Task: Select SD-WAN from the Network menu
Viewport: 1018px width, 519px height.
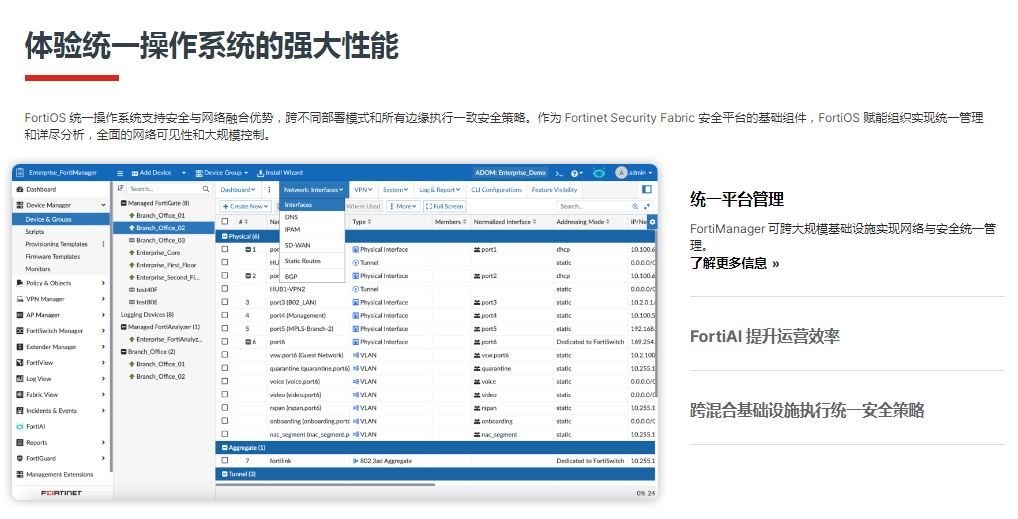Action: click(x=297, y=245)
